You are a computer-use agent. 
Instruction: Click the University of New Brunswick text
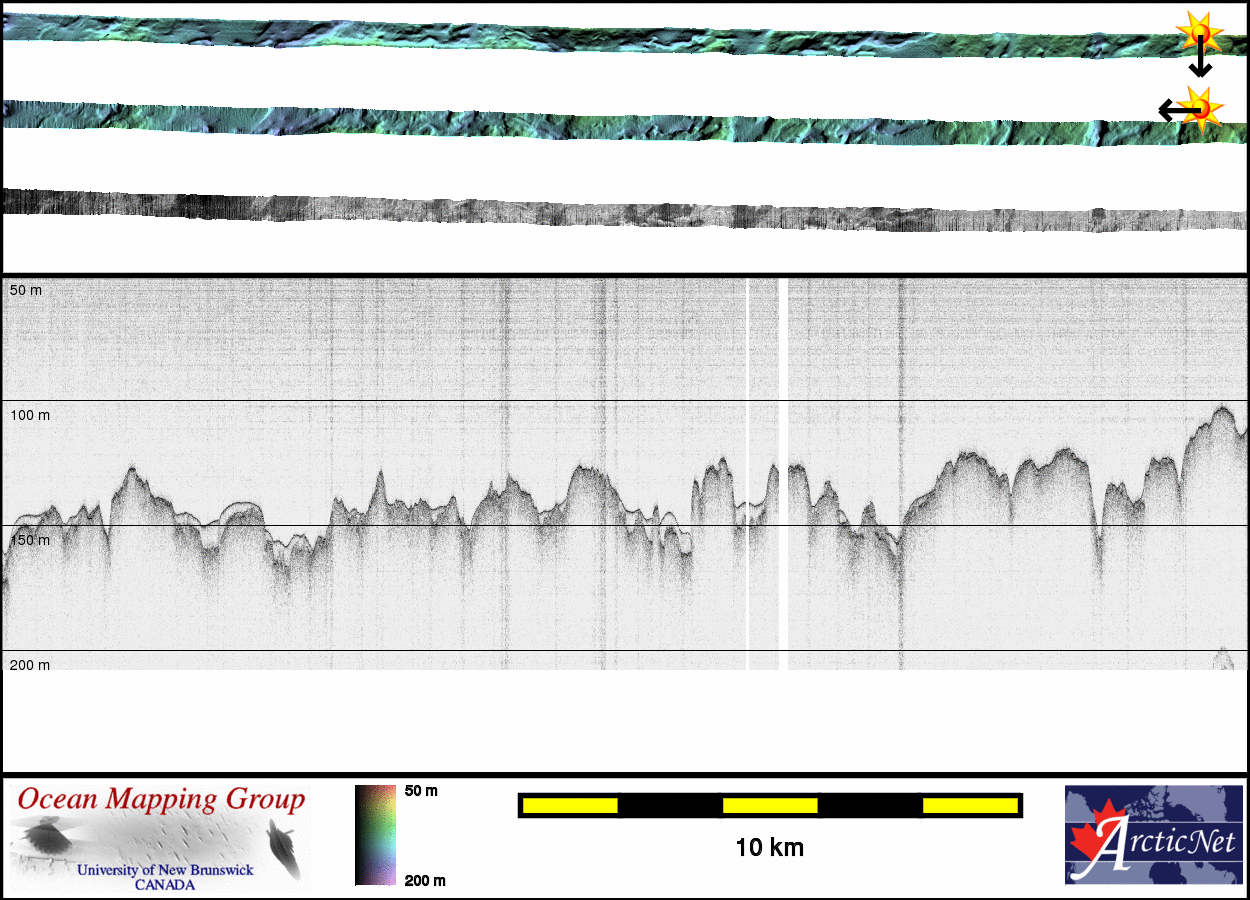point(165,870)
